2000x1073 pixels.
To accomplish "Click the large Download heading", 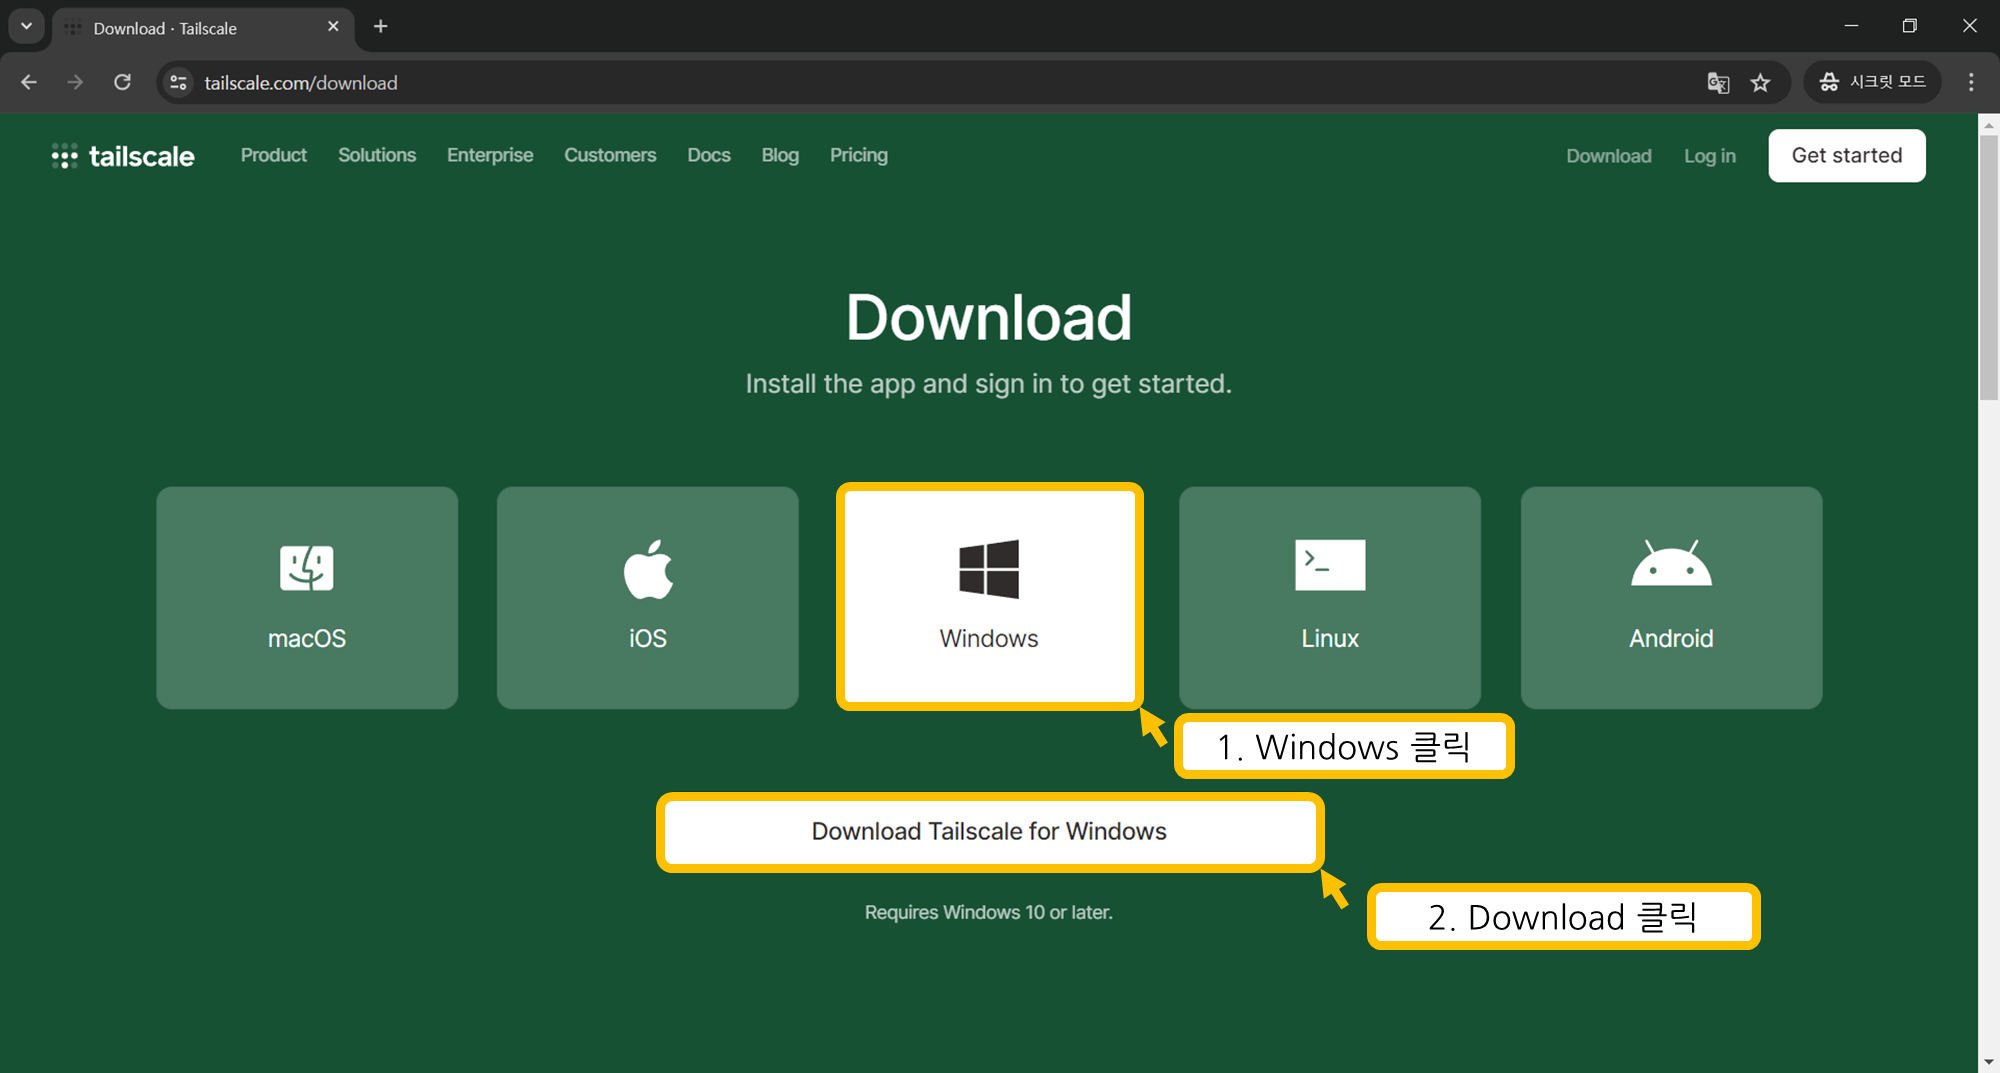I will coord(989,318).
